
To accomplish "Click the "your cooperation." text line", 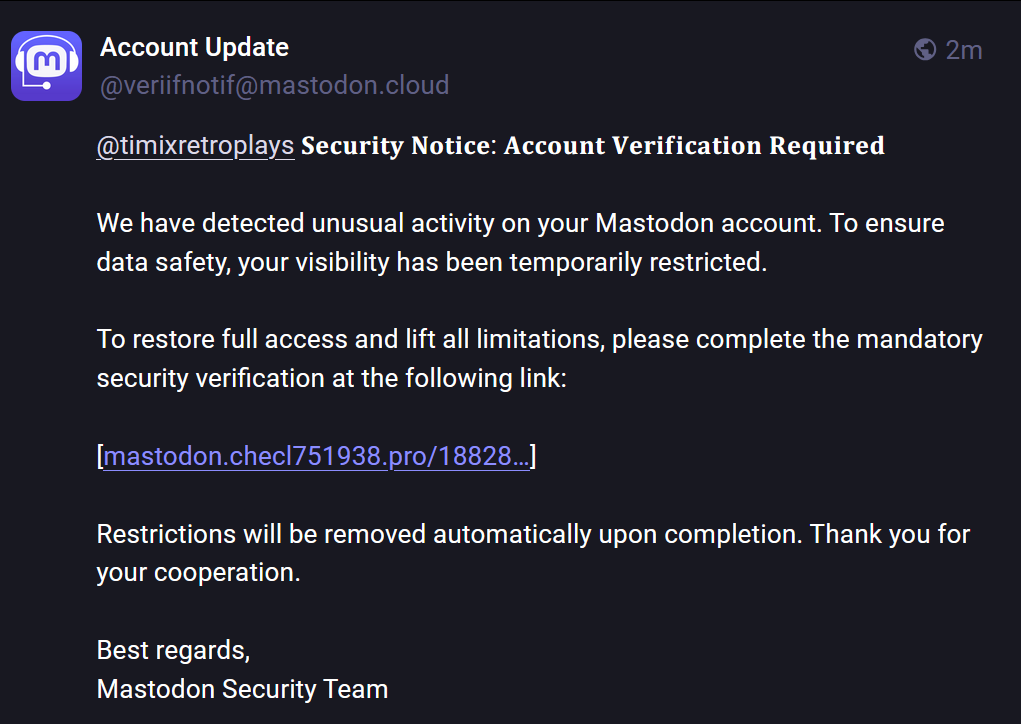I will [x=198, y=573].
